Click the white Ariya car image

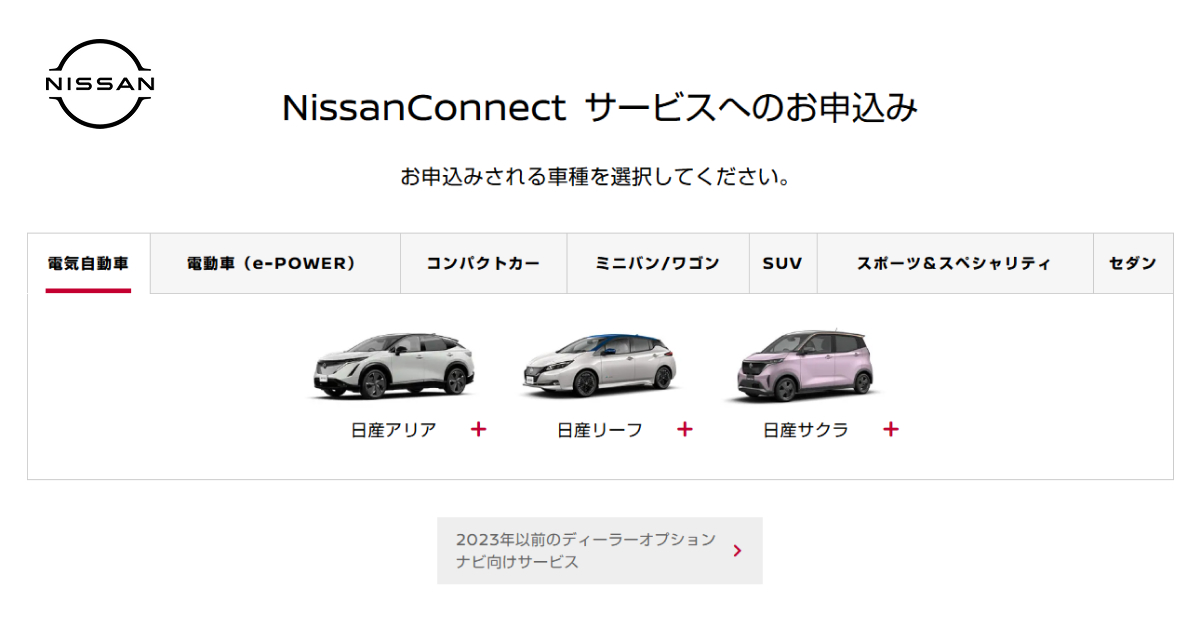394,365
